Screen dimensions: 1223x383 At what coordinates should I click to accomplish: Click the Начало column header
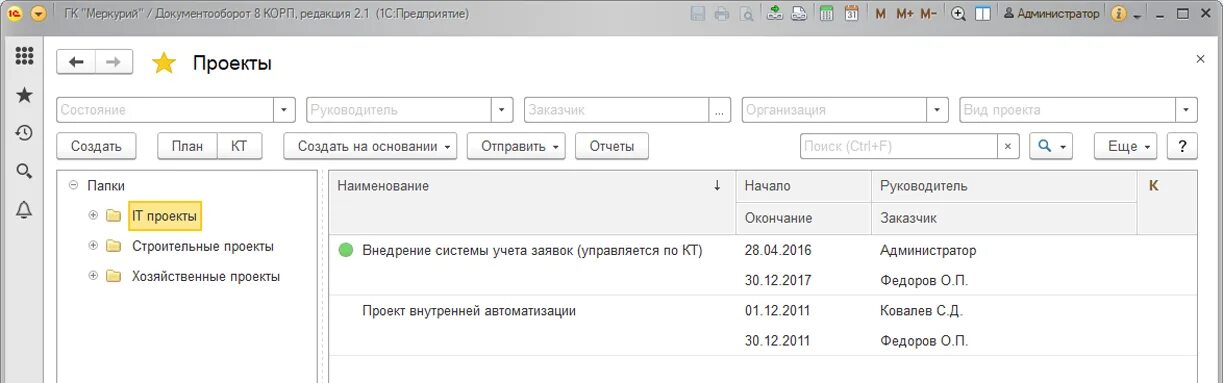[x=803, y=186]
